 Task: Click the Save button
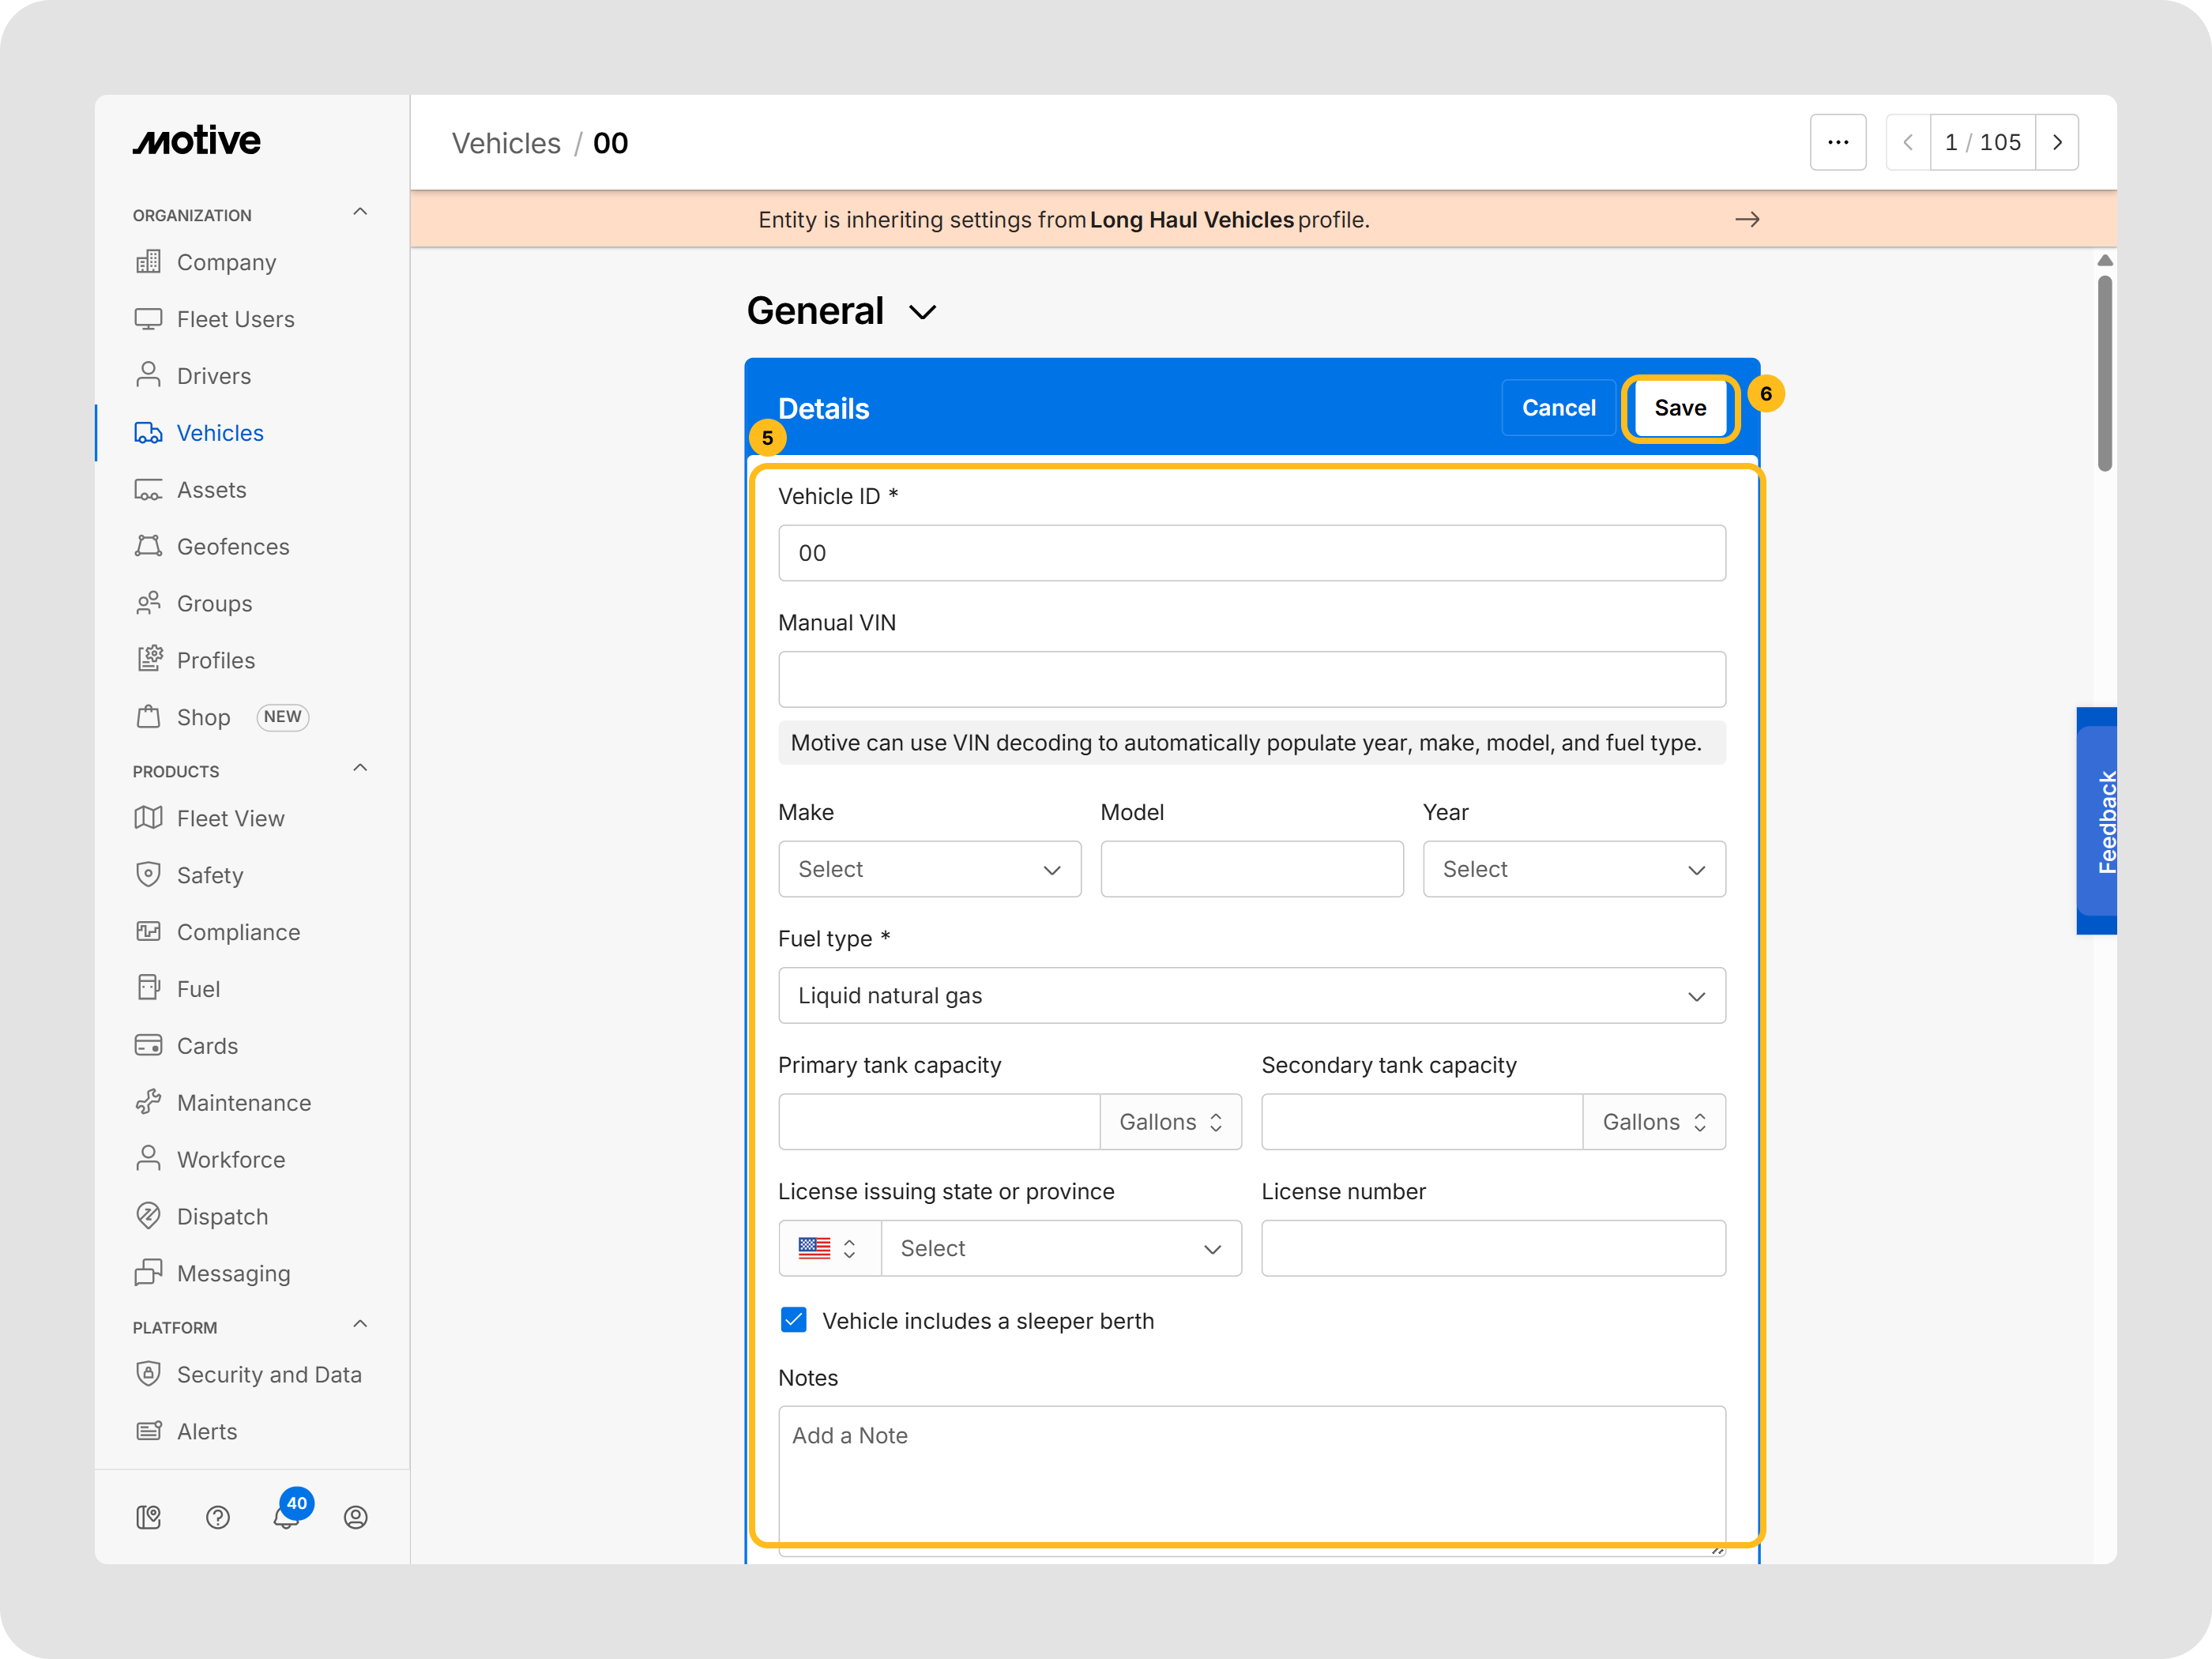click(x=1679, y=408)
